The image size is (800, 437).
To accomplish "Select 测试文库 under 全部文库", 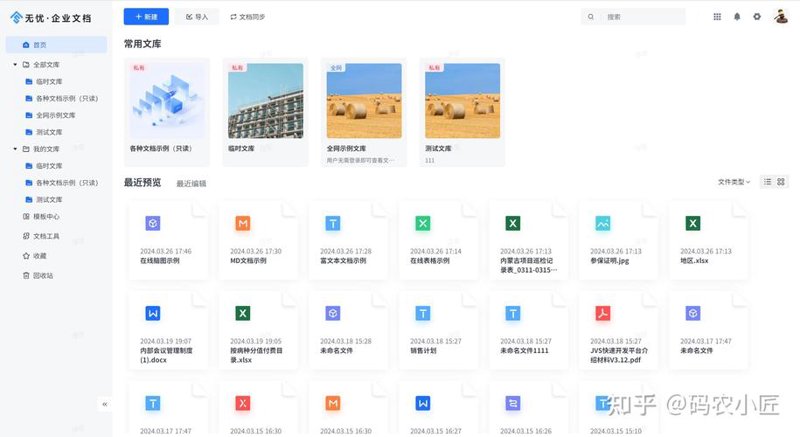I will (48, 132).
